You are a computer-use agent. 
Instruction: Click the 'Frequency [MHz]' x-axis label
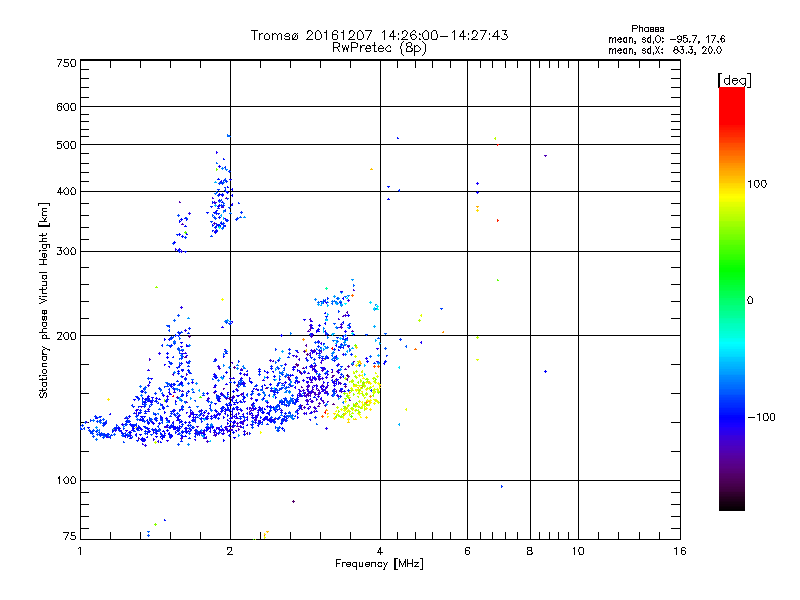[379, 564]
